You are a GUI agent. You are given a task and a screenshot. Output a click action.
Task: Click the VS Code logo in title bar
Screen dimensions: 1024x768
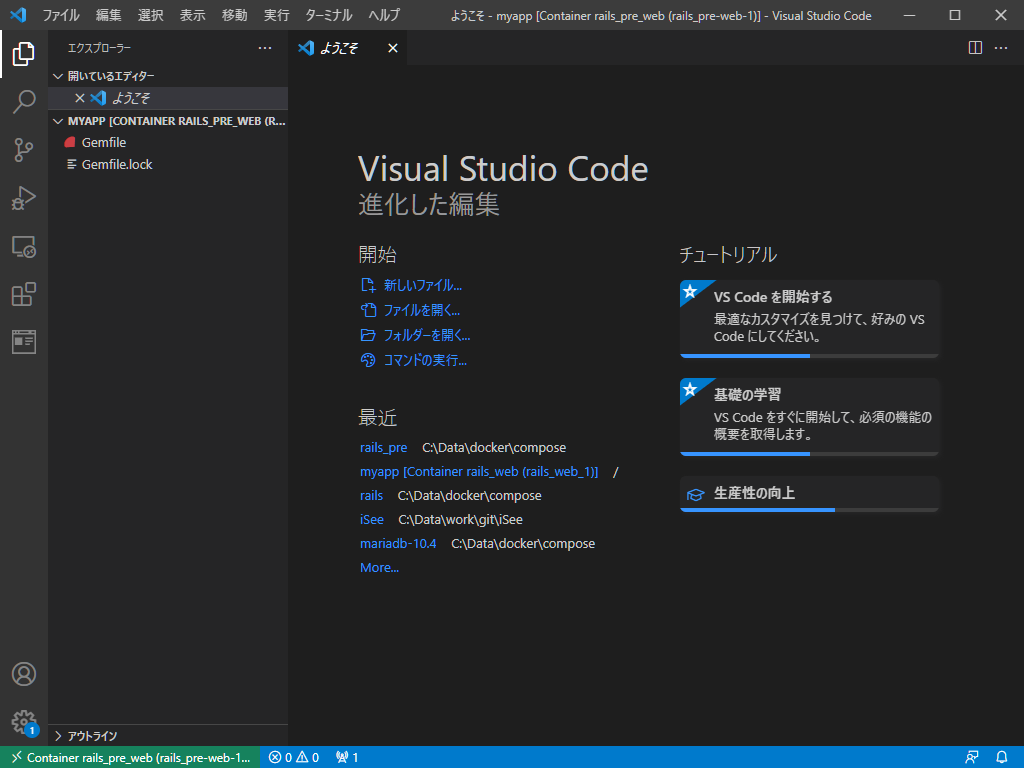(18, 14)
